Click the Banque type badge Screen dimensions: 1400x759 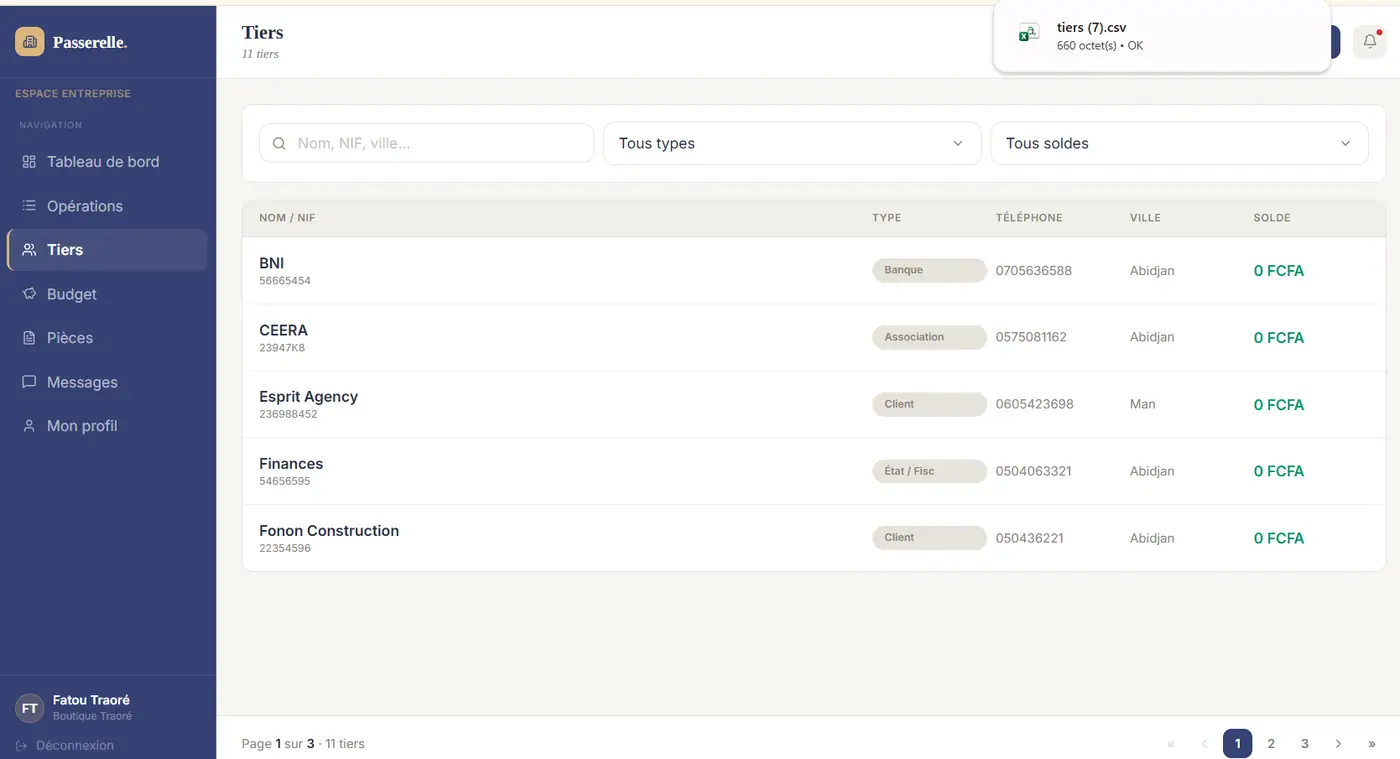click(929, 270)
